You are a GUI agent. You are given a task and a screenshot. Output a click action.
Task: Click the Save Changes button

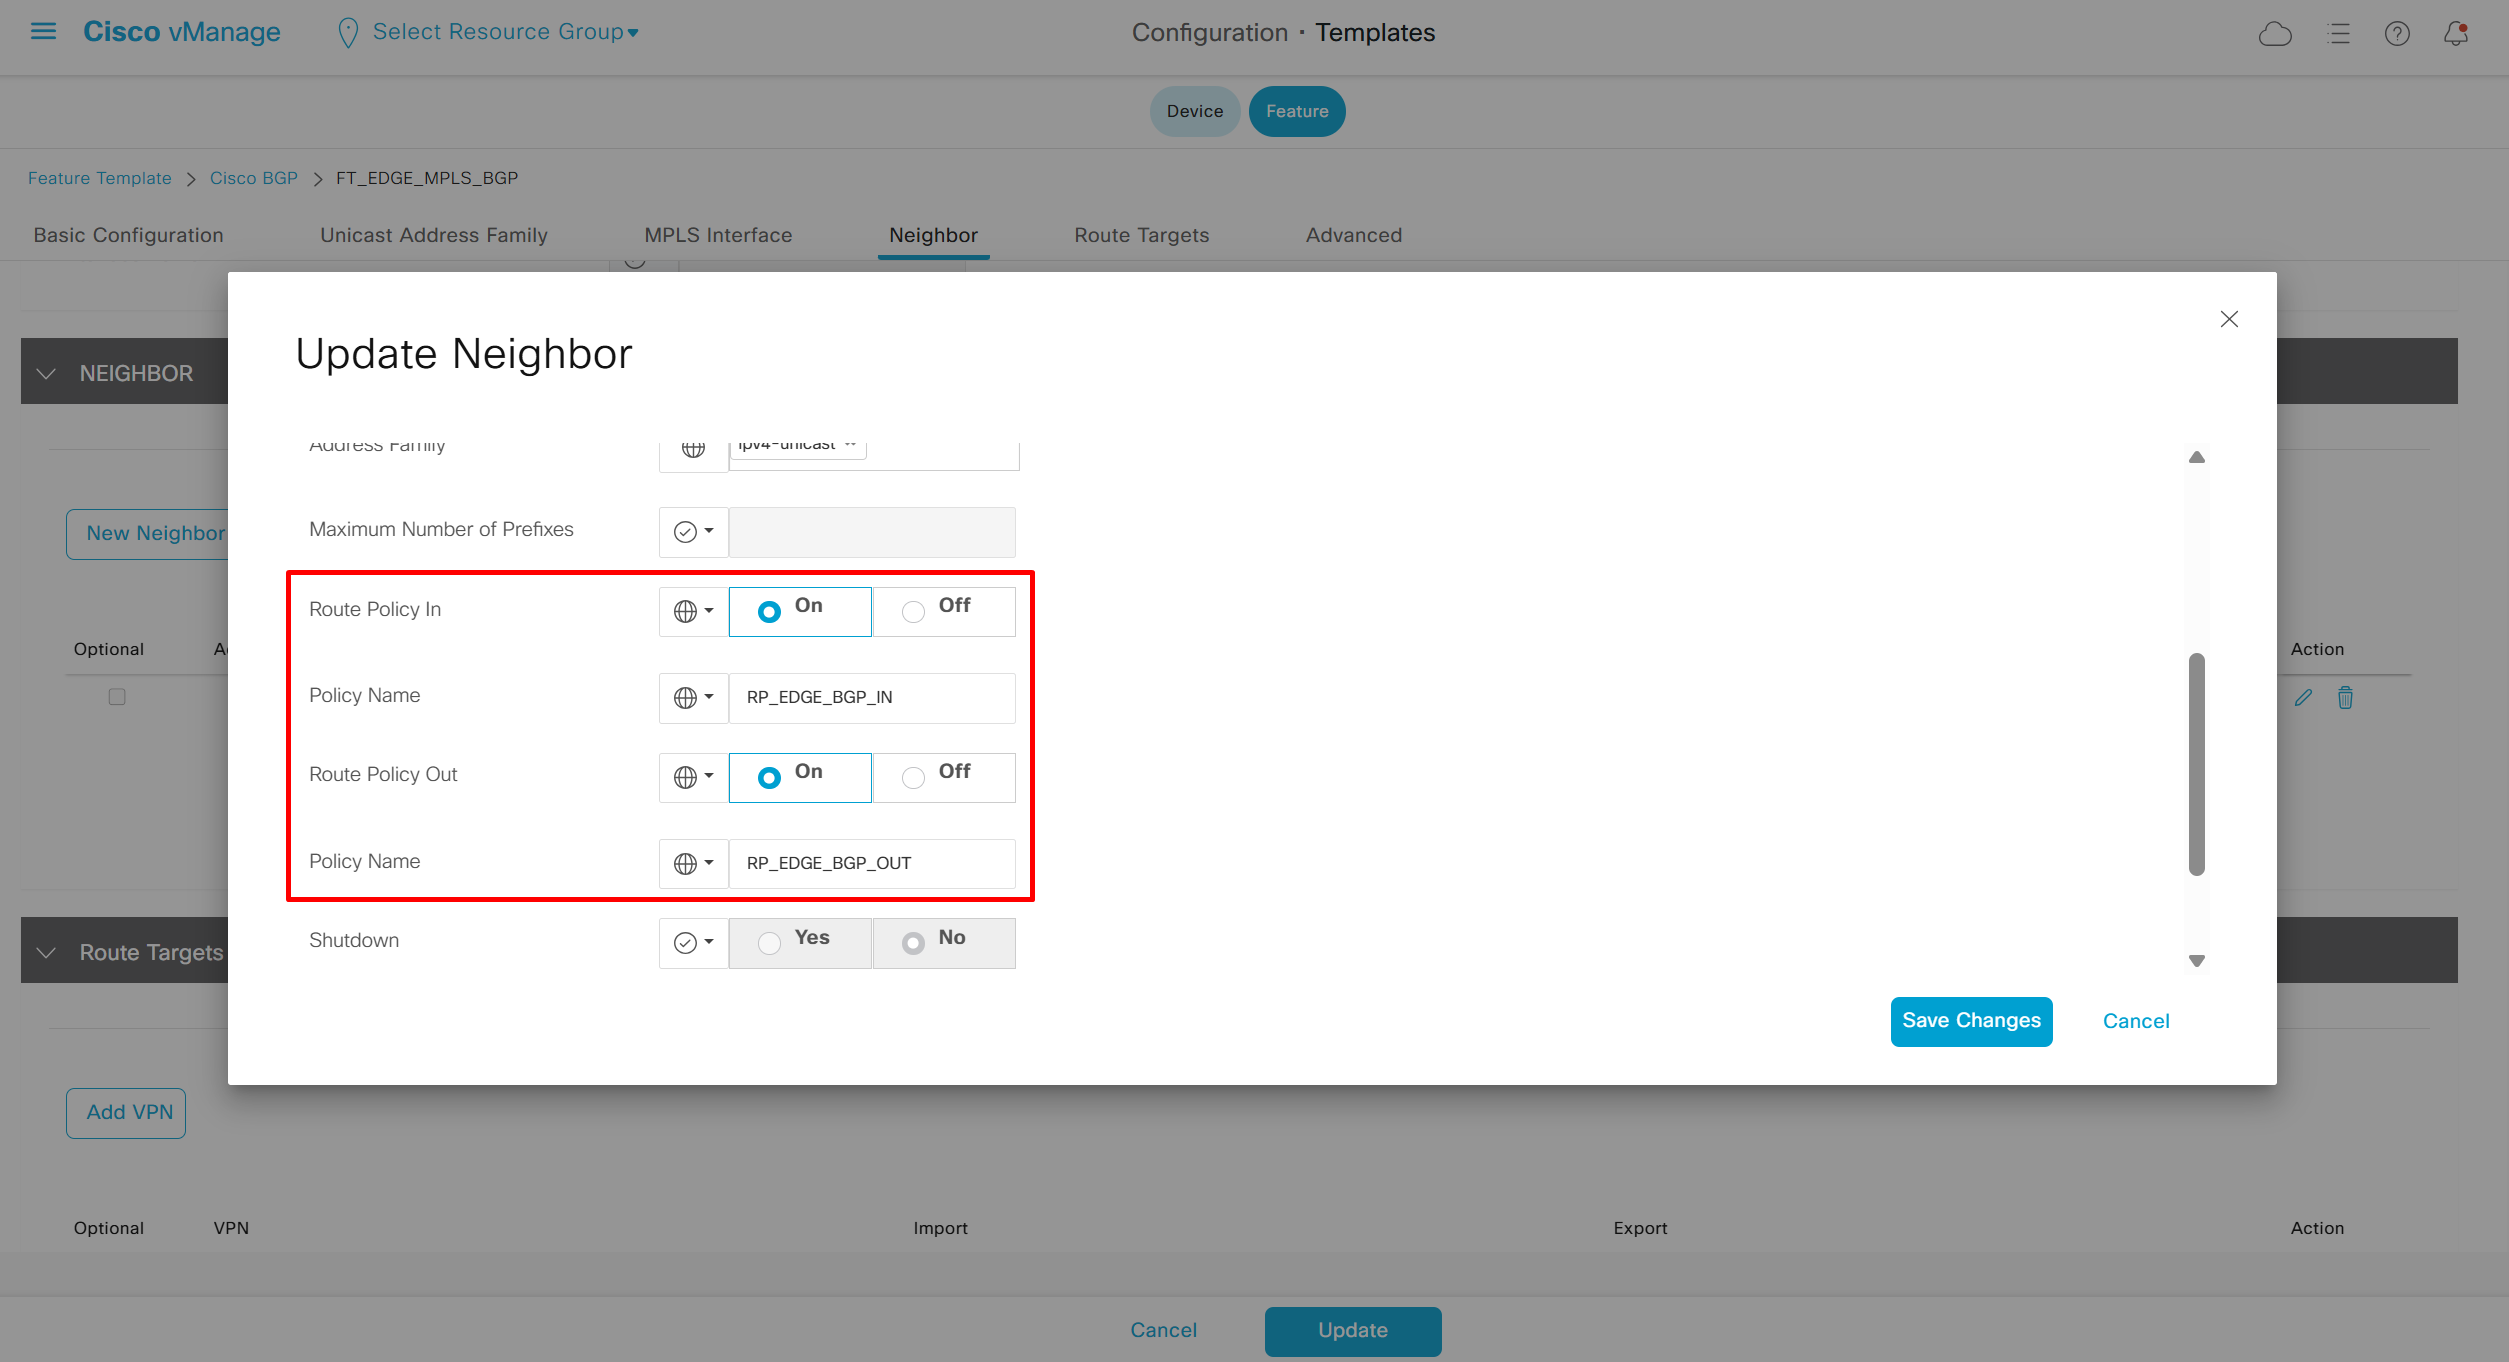(x=1970, y=1021)
